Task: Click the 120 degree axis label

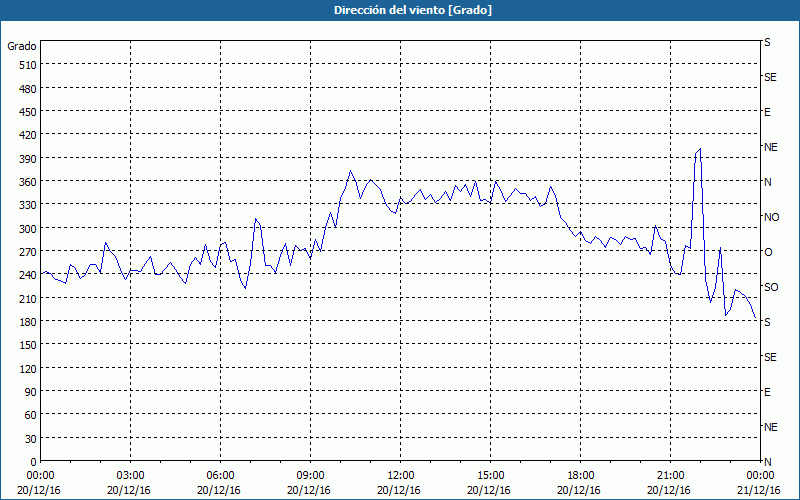Action: click(x=29, y=368)
